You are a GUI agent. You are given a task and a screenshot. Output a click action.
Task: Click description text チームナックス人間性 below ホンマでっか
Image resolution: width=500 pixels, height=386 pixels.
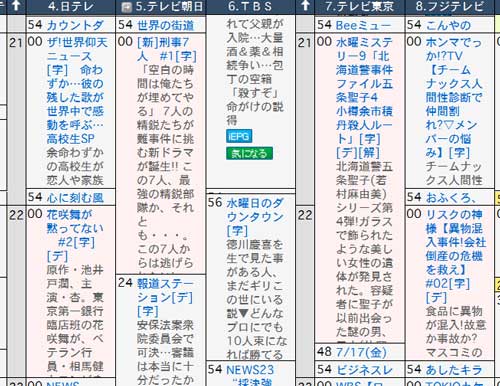pos(454,173)
